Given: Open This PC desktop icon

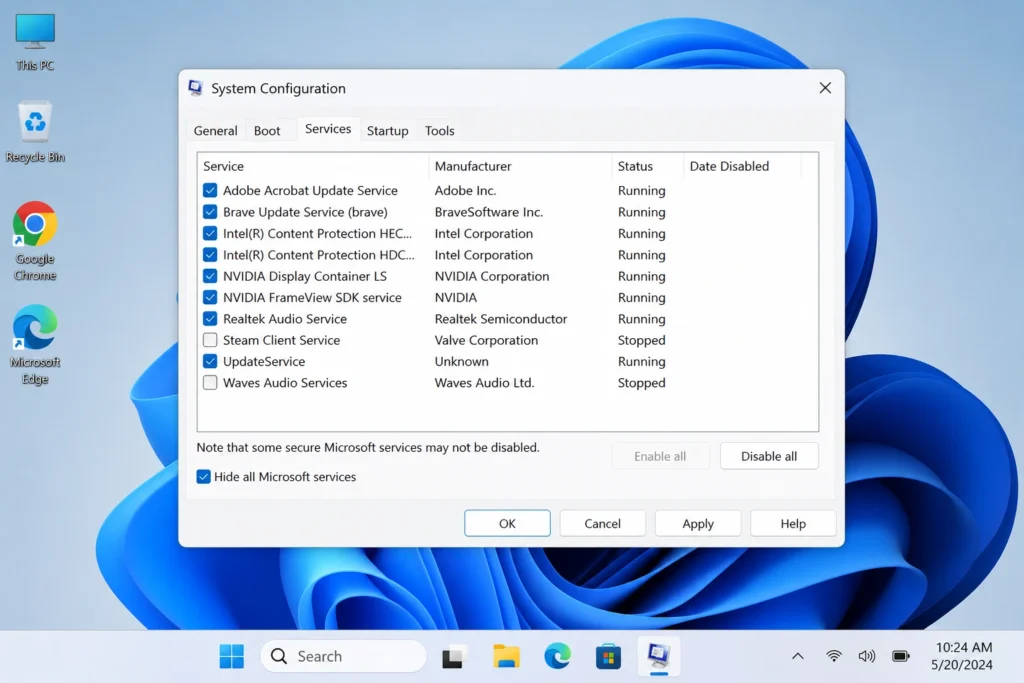Looking at the screenshot, I should coord(35,41).
